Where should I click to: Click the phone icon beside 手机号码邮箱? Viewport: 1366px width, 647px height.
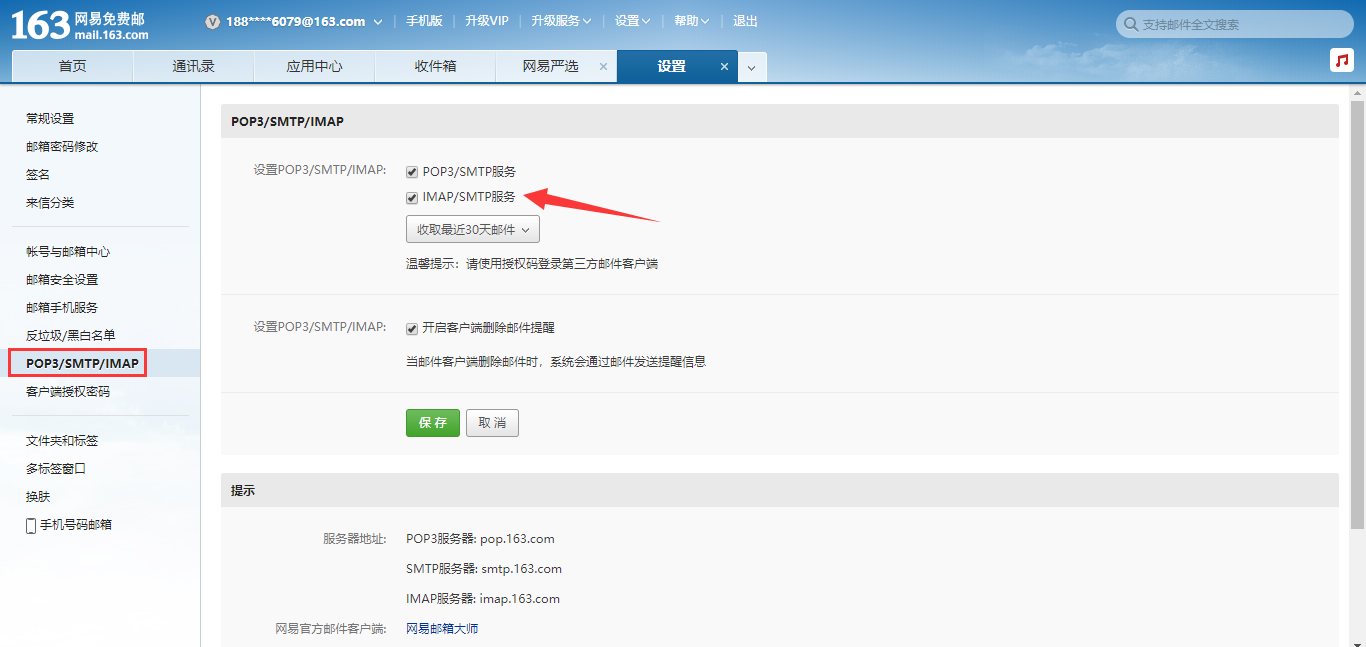(31, 525)
